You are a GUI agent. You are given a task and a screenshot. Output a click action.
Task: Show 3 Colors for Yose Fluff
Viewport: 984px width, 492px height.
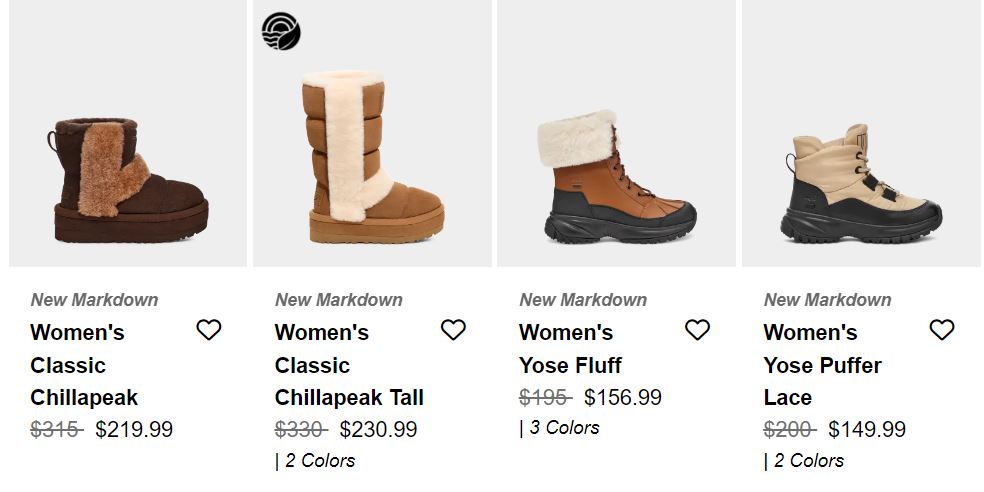tap(559, 428)
